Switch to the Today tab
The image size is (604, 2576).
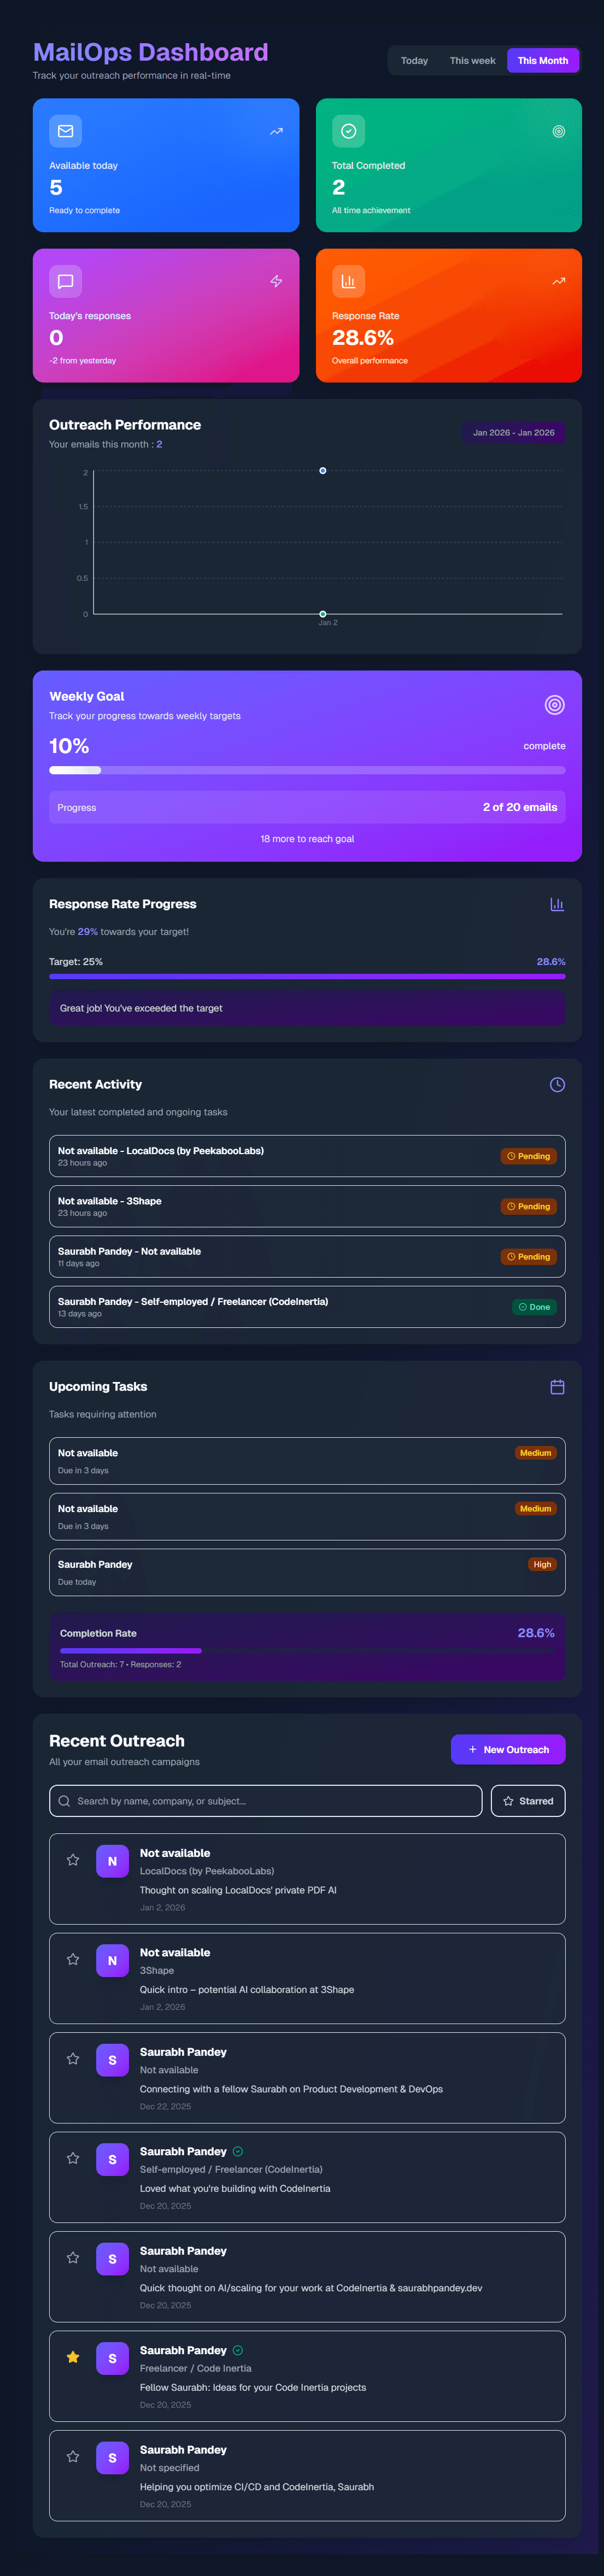414,61
